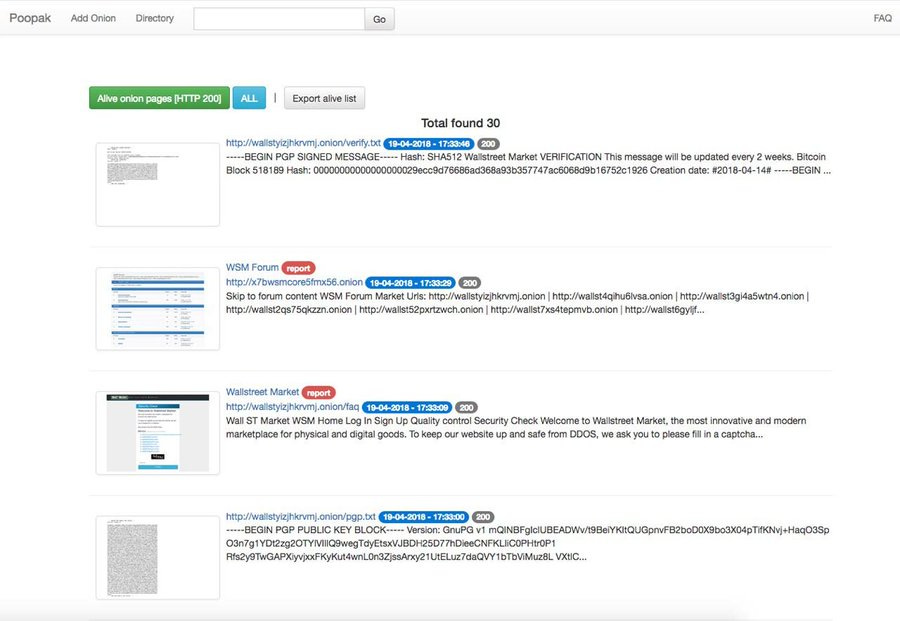This screenshot has height=621, width=900.
Task: Open the WSM Forum page thumbnail
Action: tap(158, 309)
